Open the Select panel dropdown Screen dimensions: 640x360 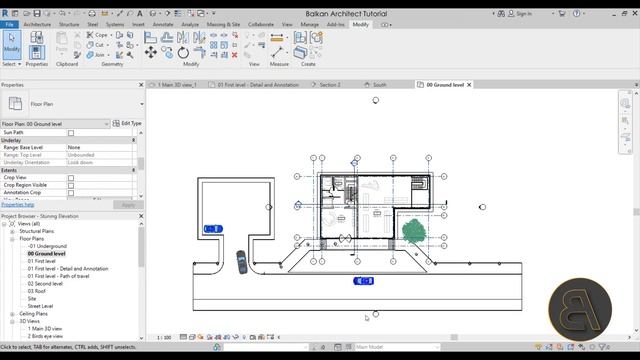tap(11, 64)
